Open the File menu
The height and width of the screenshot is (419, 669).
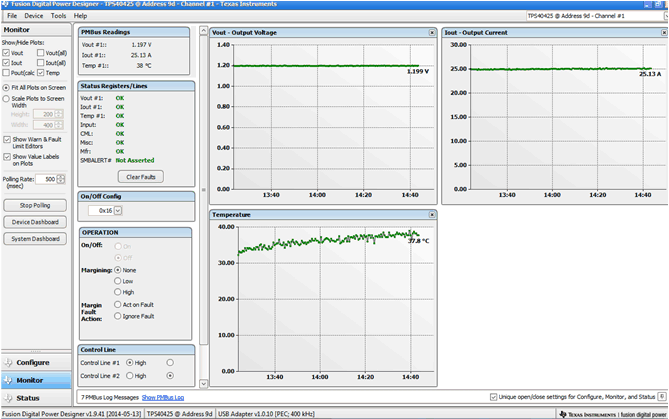tap(12, 16)
